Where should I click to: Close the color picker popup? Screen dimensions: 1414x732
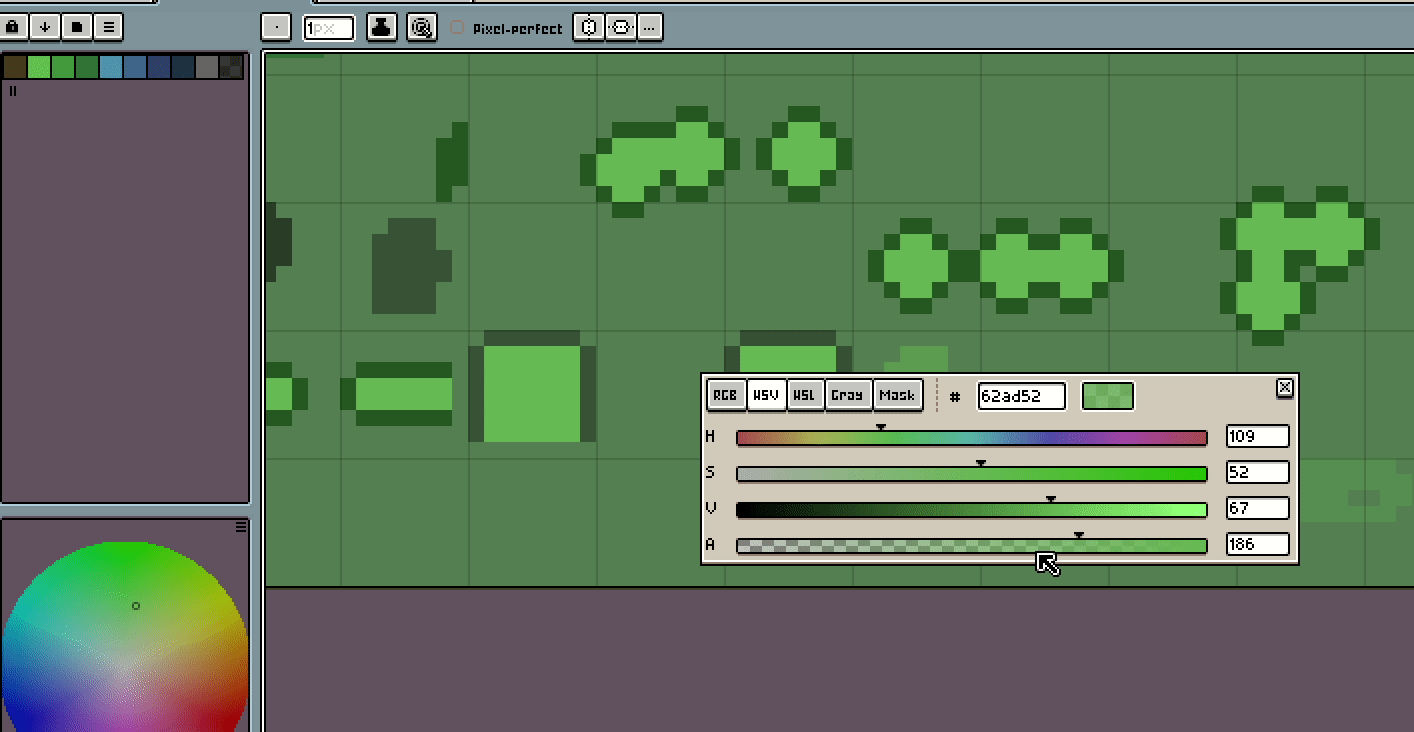pyautogui.click(x=1285, y=388)
